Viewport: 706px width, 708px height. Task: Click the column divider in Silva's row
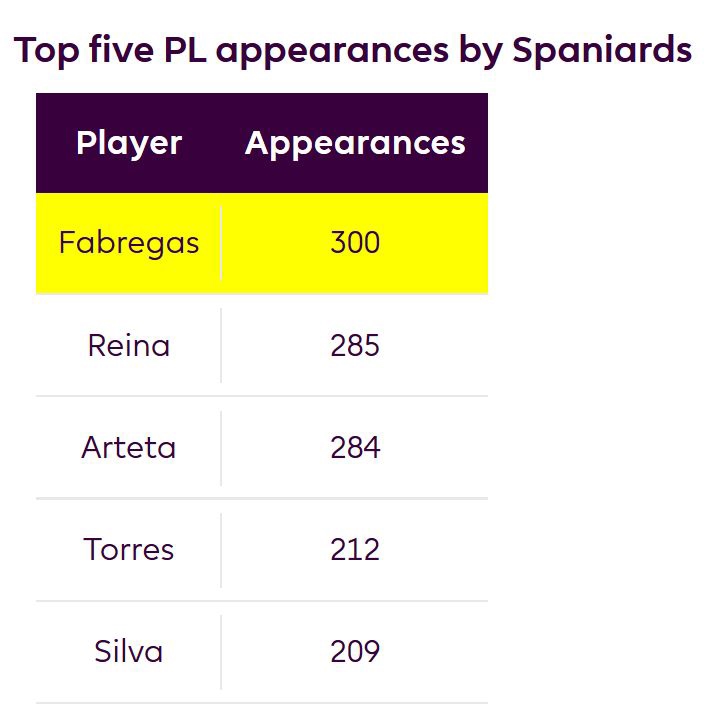coord(221,652)
